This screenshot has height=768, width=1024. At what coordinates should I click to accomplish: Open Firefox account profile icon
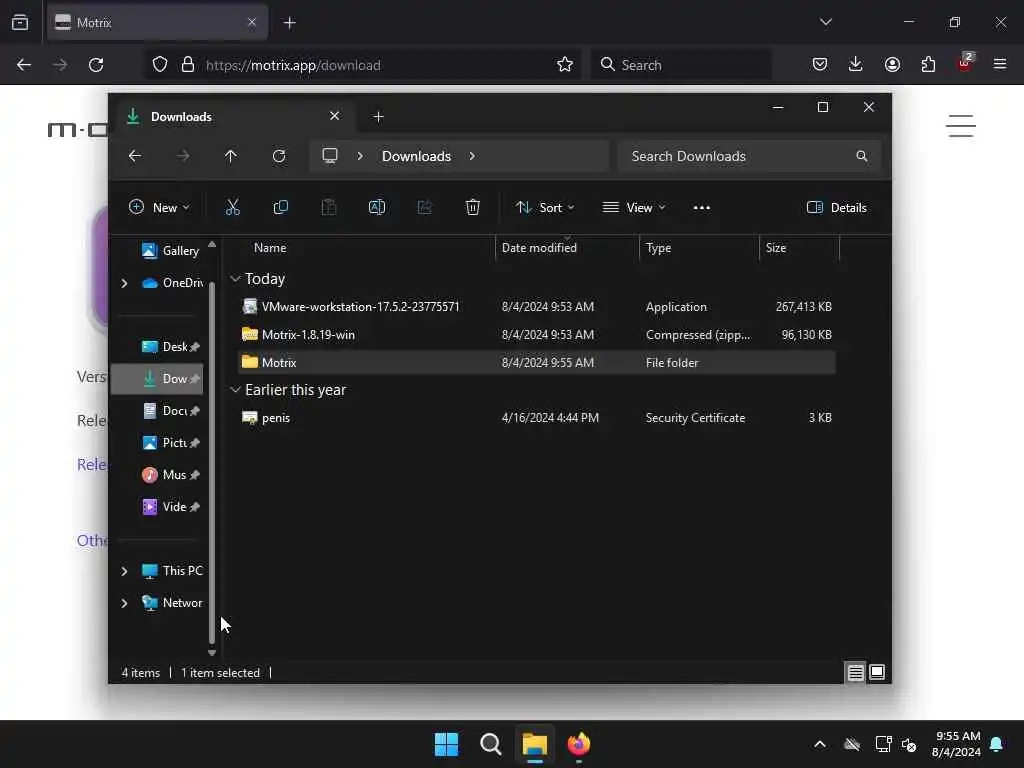pyautogui.click(x=892, y=64)
